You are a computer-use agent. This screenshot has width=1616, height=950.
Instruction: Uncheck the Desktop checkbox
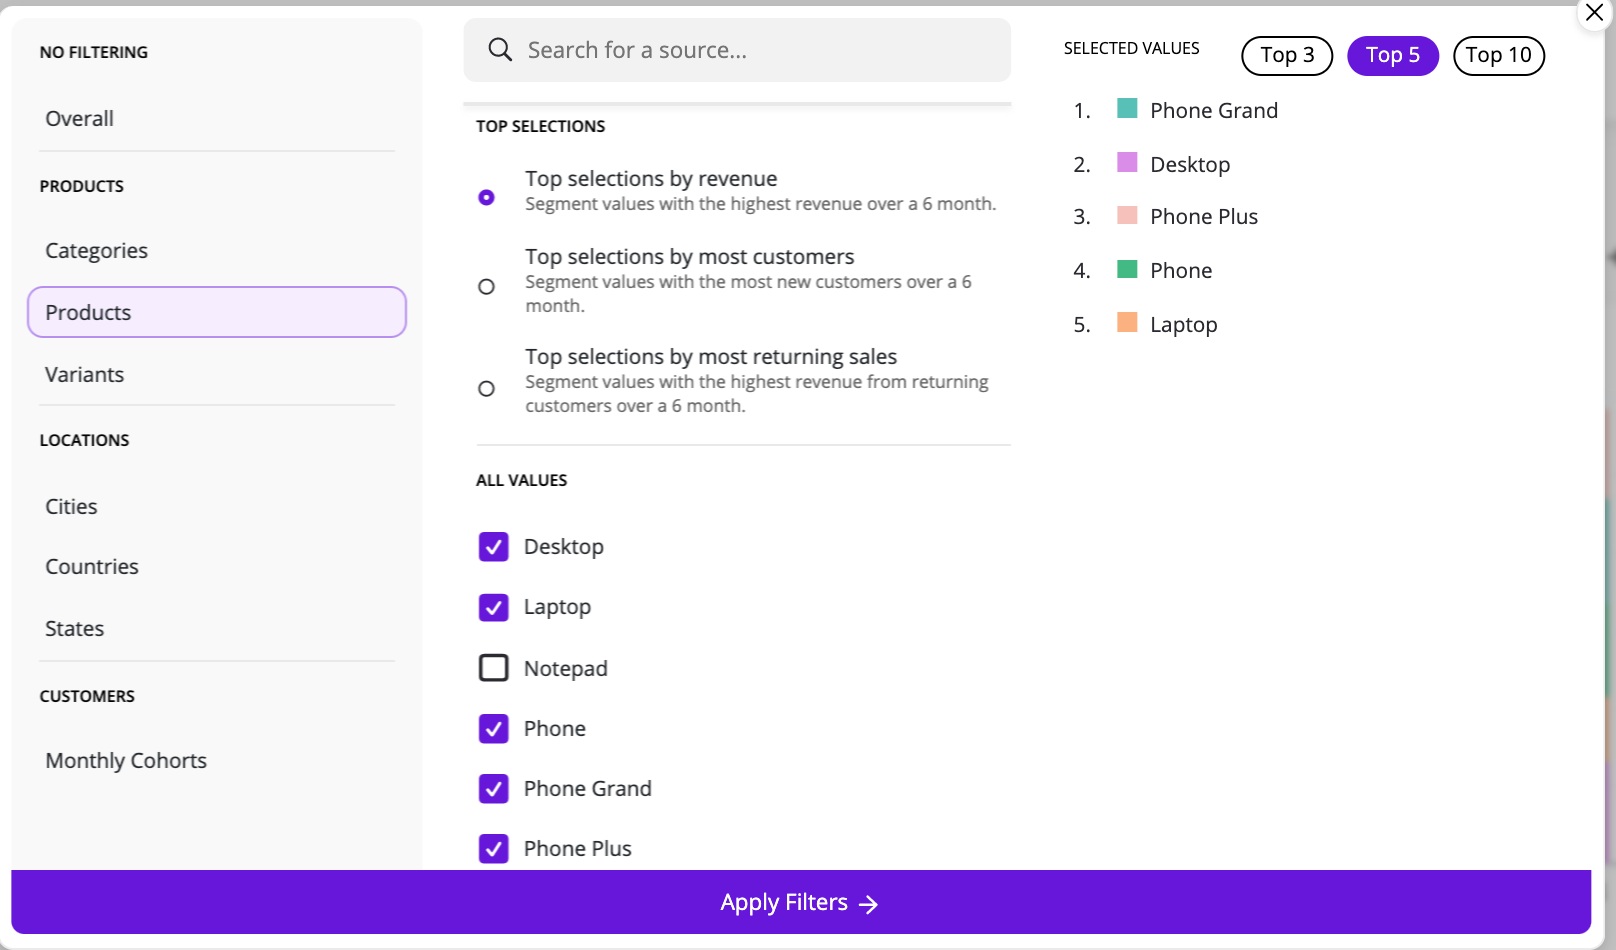[494, 547]
